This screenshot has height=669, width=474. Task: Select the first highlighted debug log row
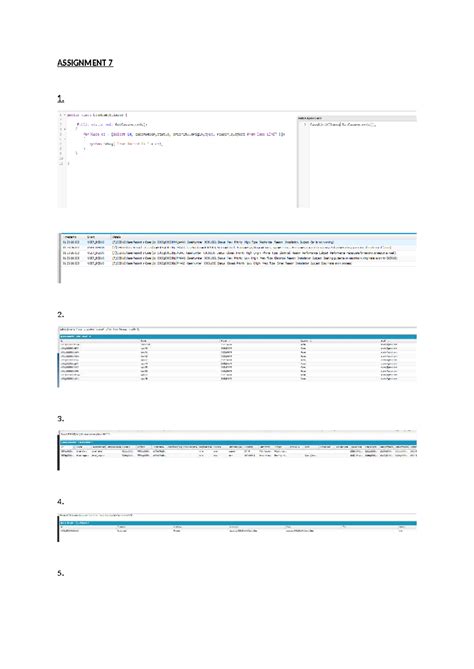(238, 242)
